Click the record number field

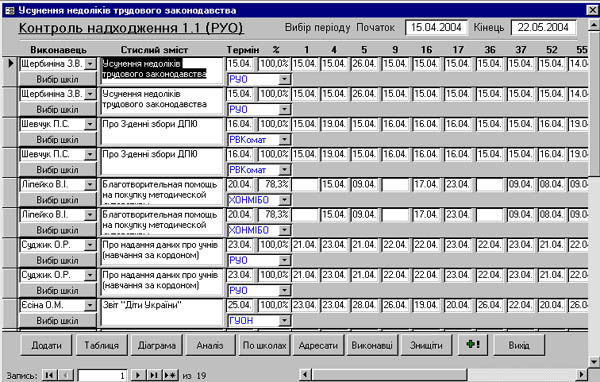pos(102,375)
